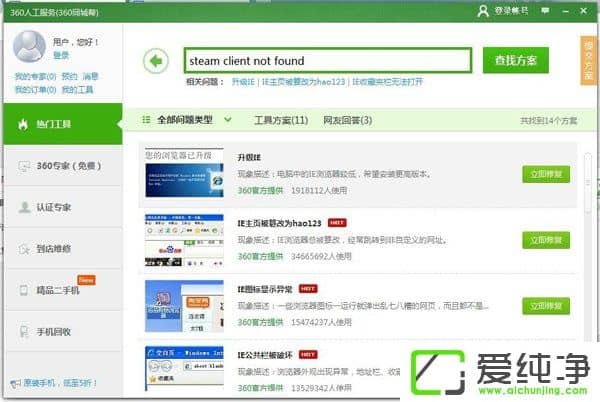600x402 pixels.
Task: Open 认证专家 sidebar item
Action: coord(64,207)
